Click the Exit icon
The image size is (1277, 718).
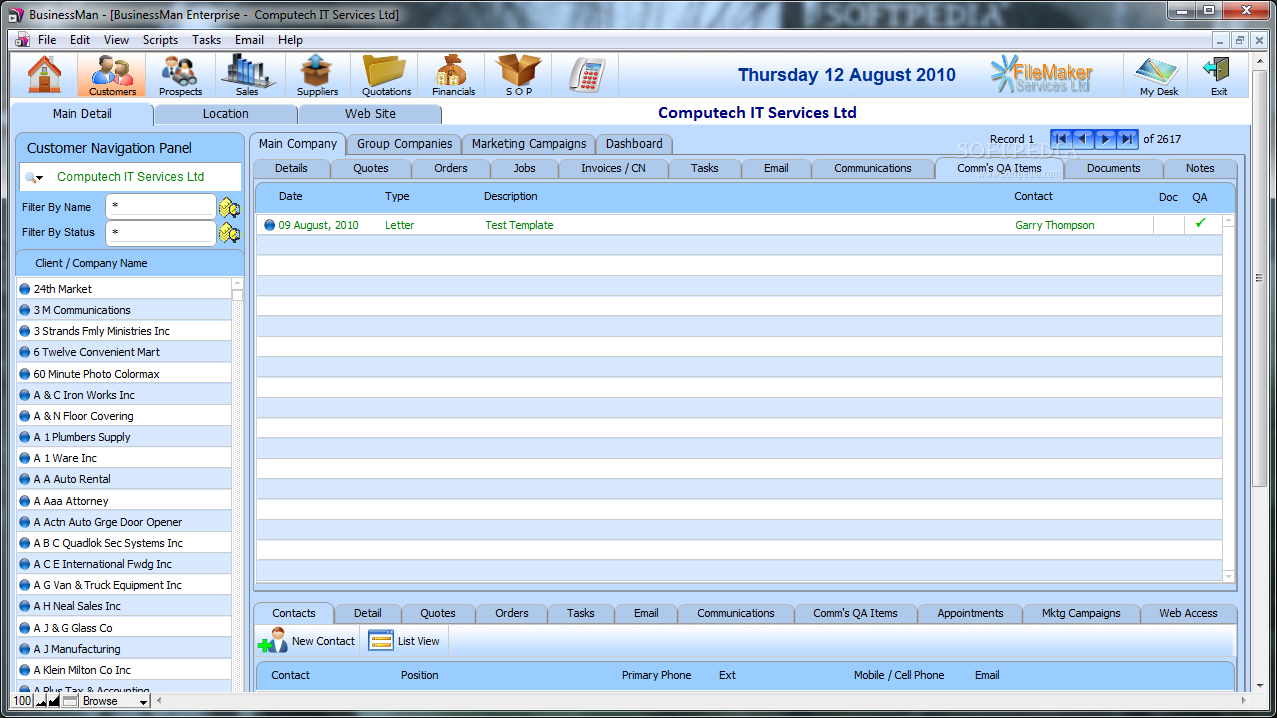[1218, 76]
